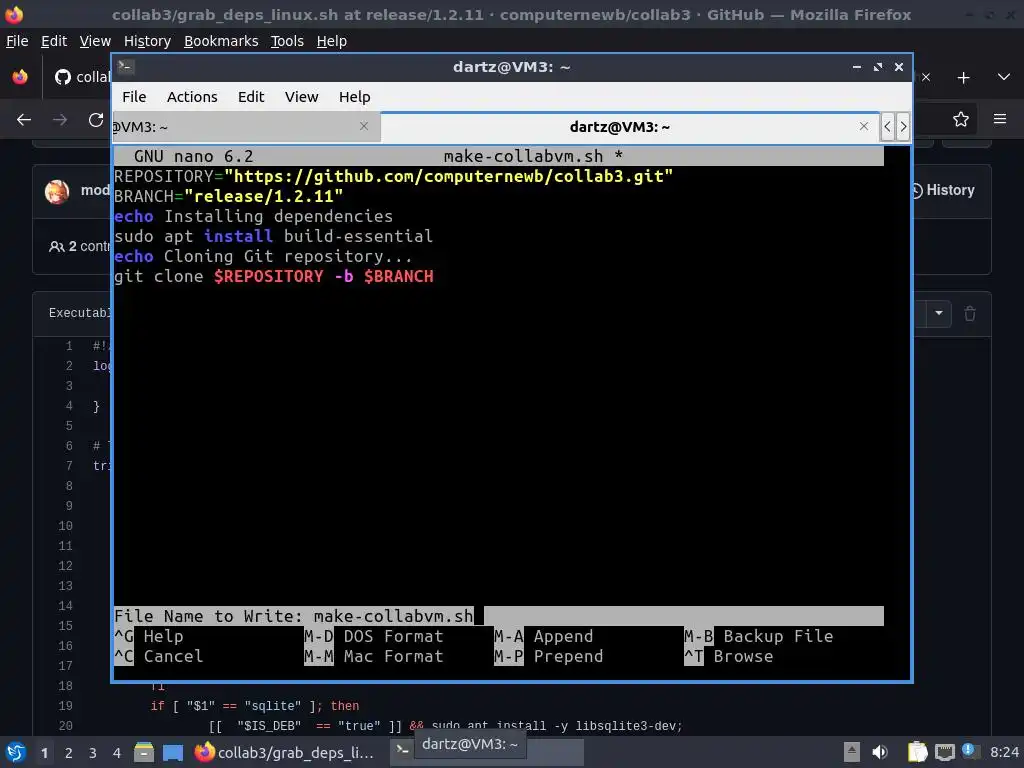
Task: Open Firefox Help menu
Action: point(332,41)
